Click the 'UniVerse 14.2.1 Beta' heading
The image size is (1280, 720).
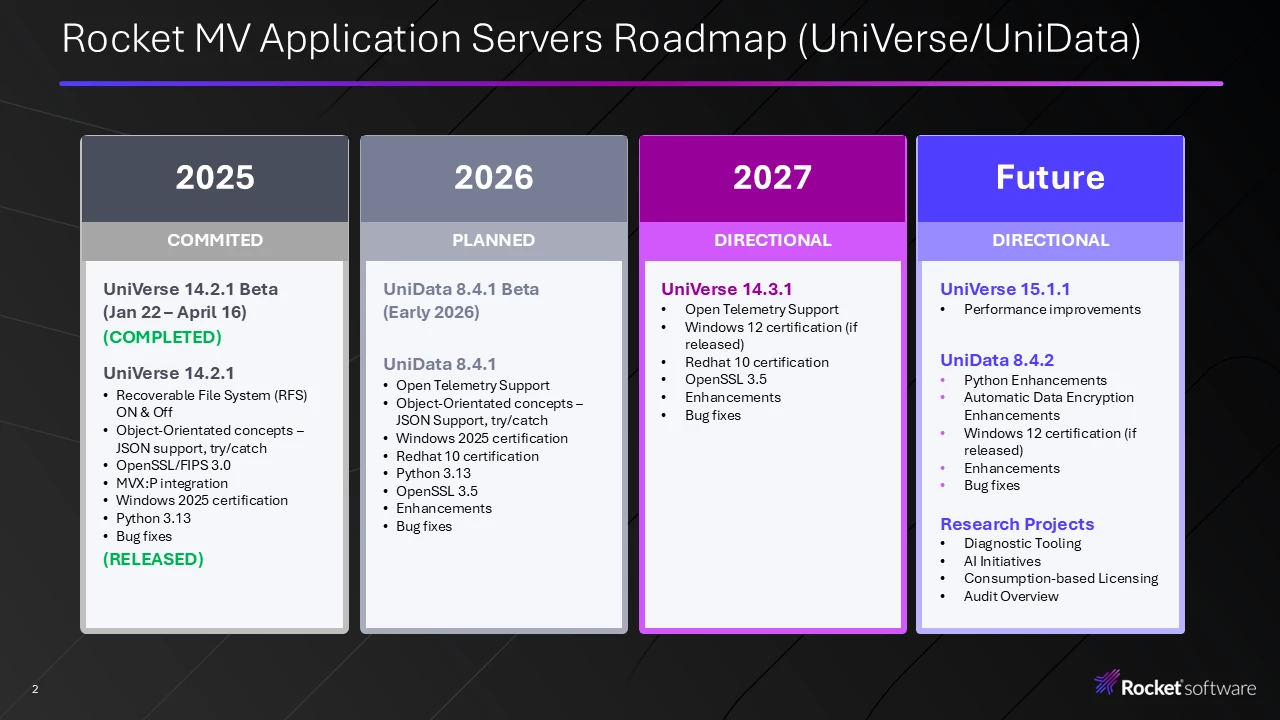191,289
